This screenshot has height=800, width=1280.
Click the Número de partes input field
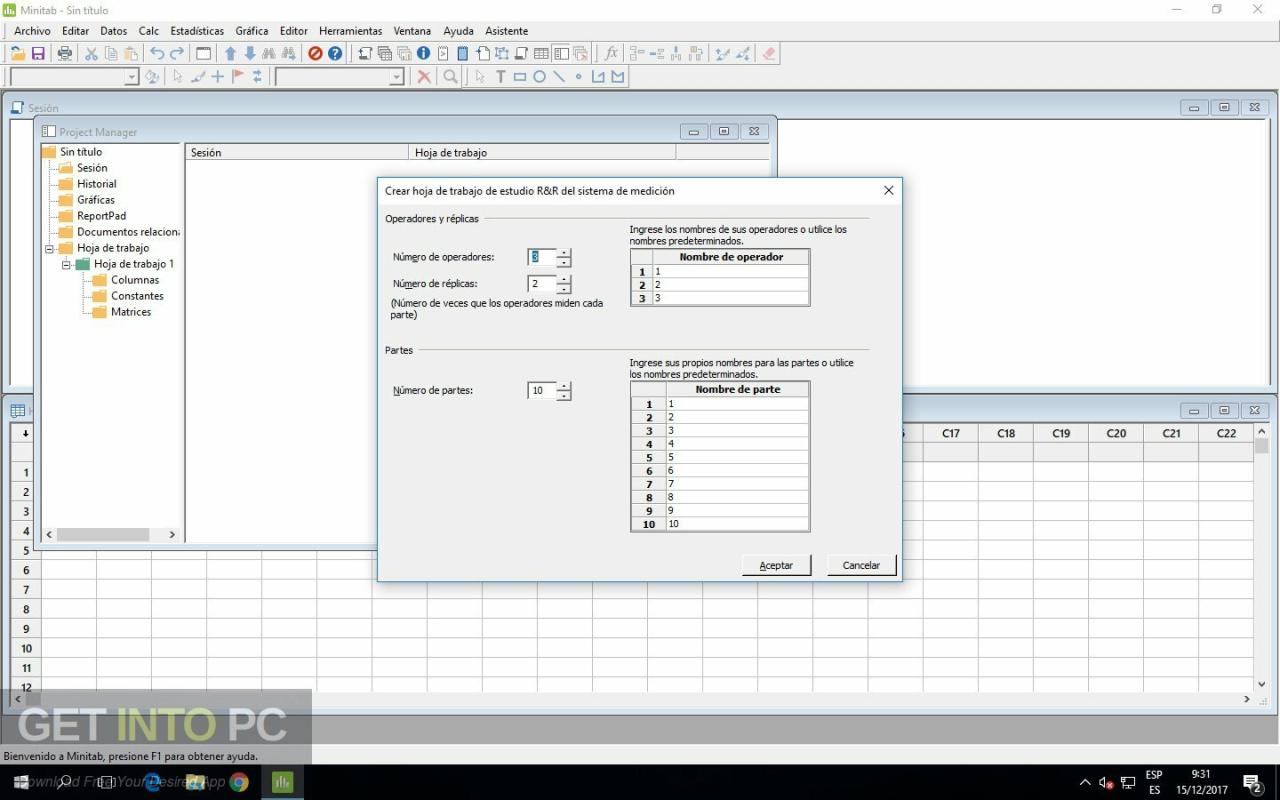(542, 391)
